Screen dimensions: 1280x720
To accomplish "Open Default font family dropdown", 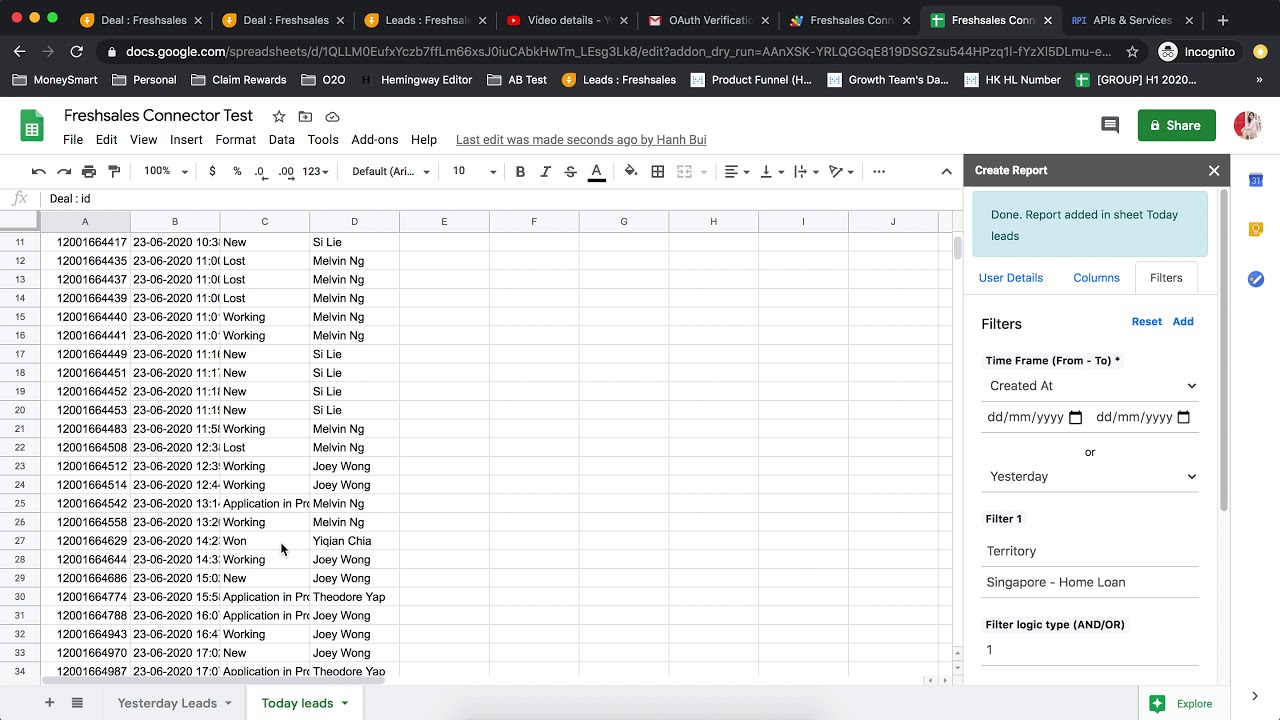I will pos(391,172).
